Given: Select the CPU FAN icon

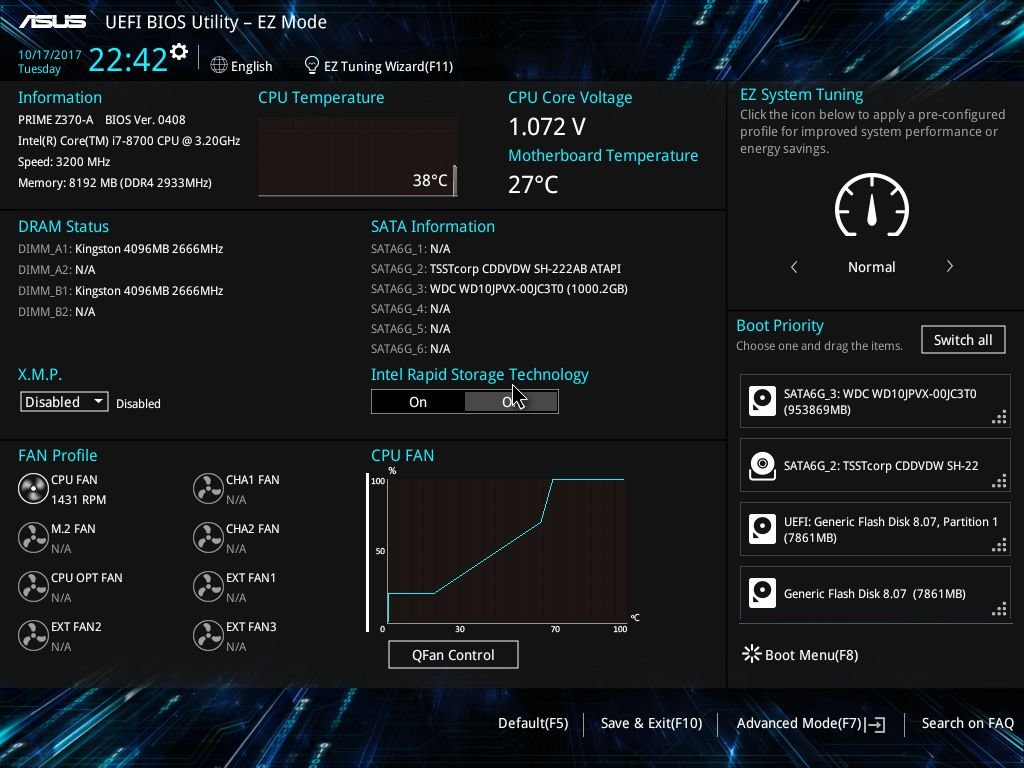Looking at the screenshot, I should [33, 488].
